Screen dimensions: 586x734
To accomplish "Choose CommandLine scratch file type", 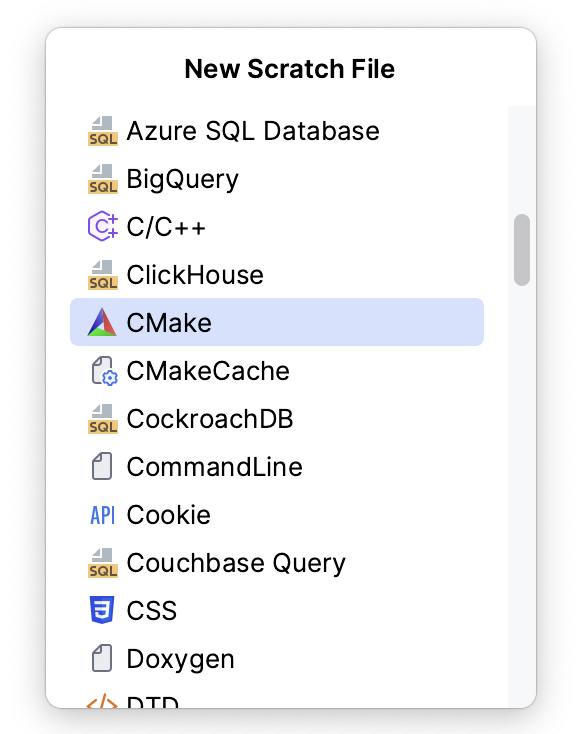I will click(277, 467).
